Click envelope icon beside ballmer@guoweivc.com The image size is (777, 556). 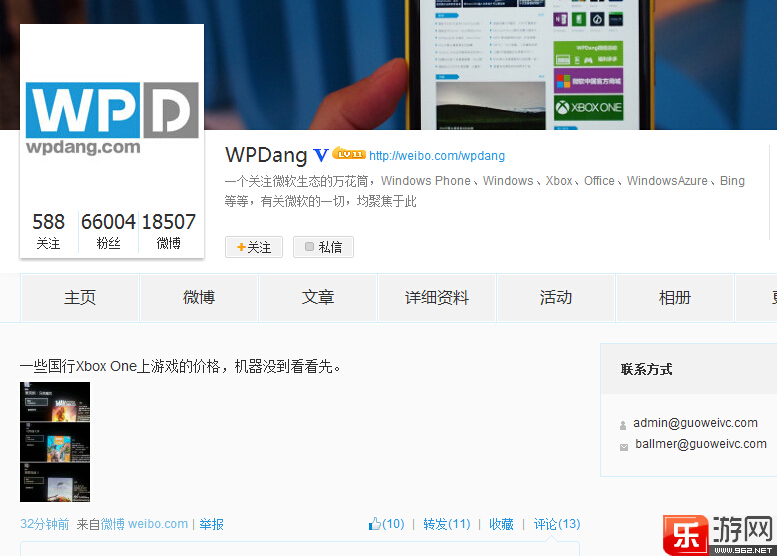(x=623, y=446)
